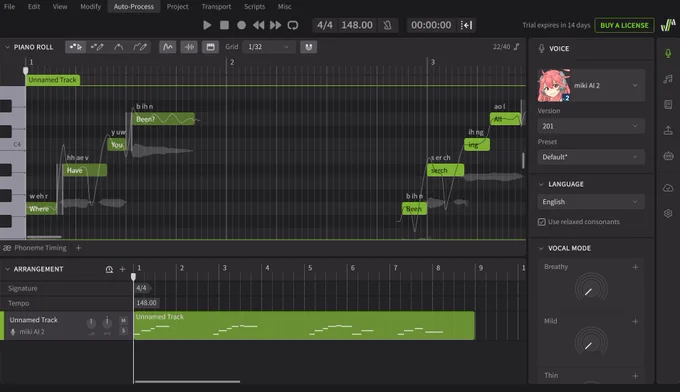Click the 148.00 tempo field in transport bar
Viewport: 680px width, 392px height.
[356, 25]
